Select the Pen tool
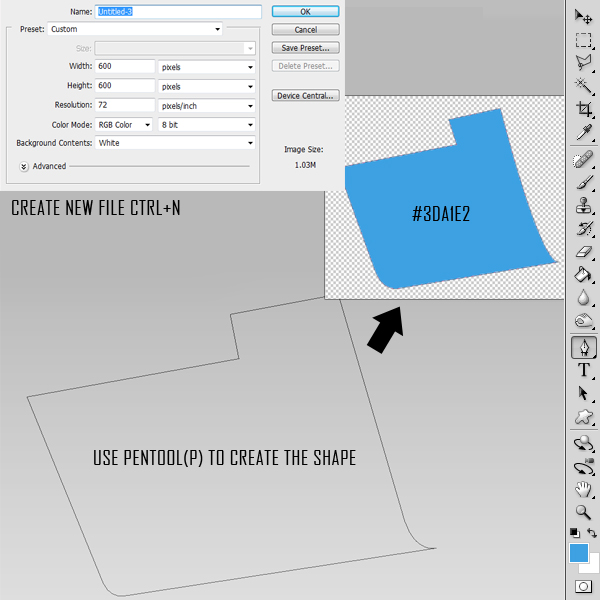 pos(584,347)
